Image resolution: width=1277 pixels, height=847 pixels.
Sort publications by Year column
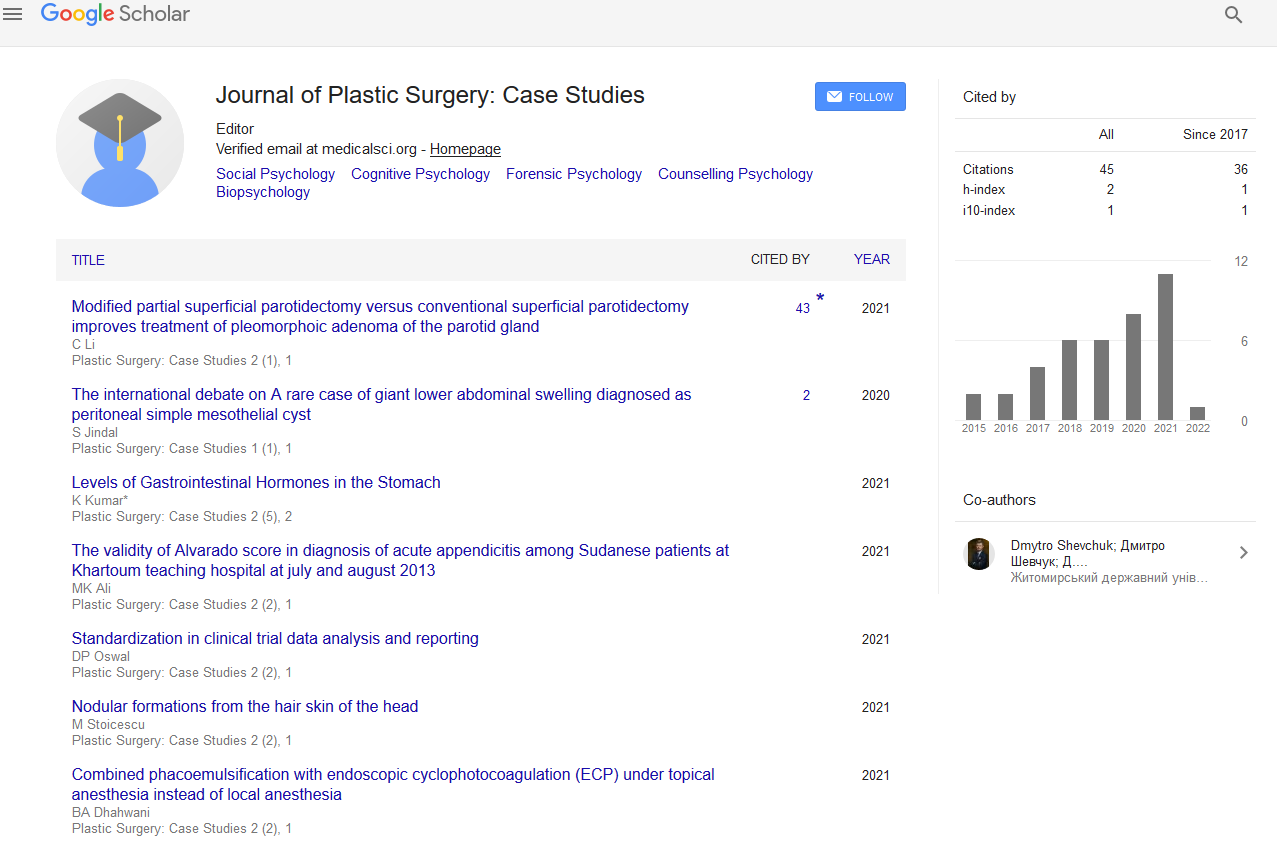(x=871, y=259)
